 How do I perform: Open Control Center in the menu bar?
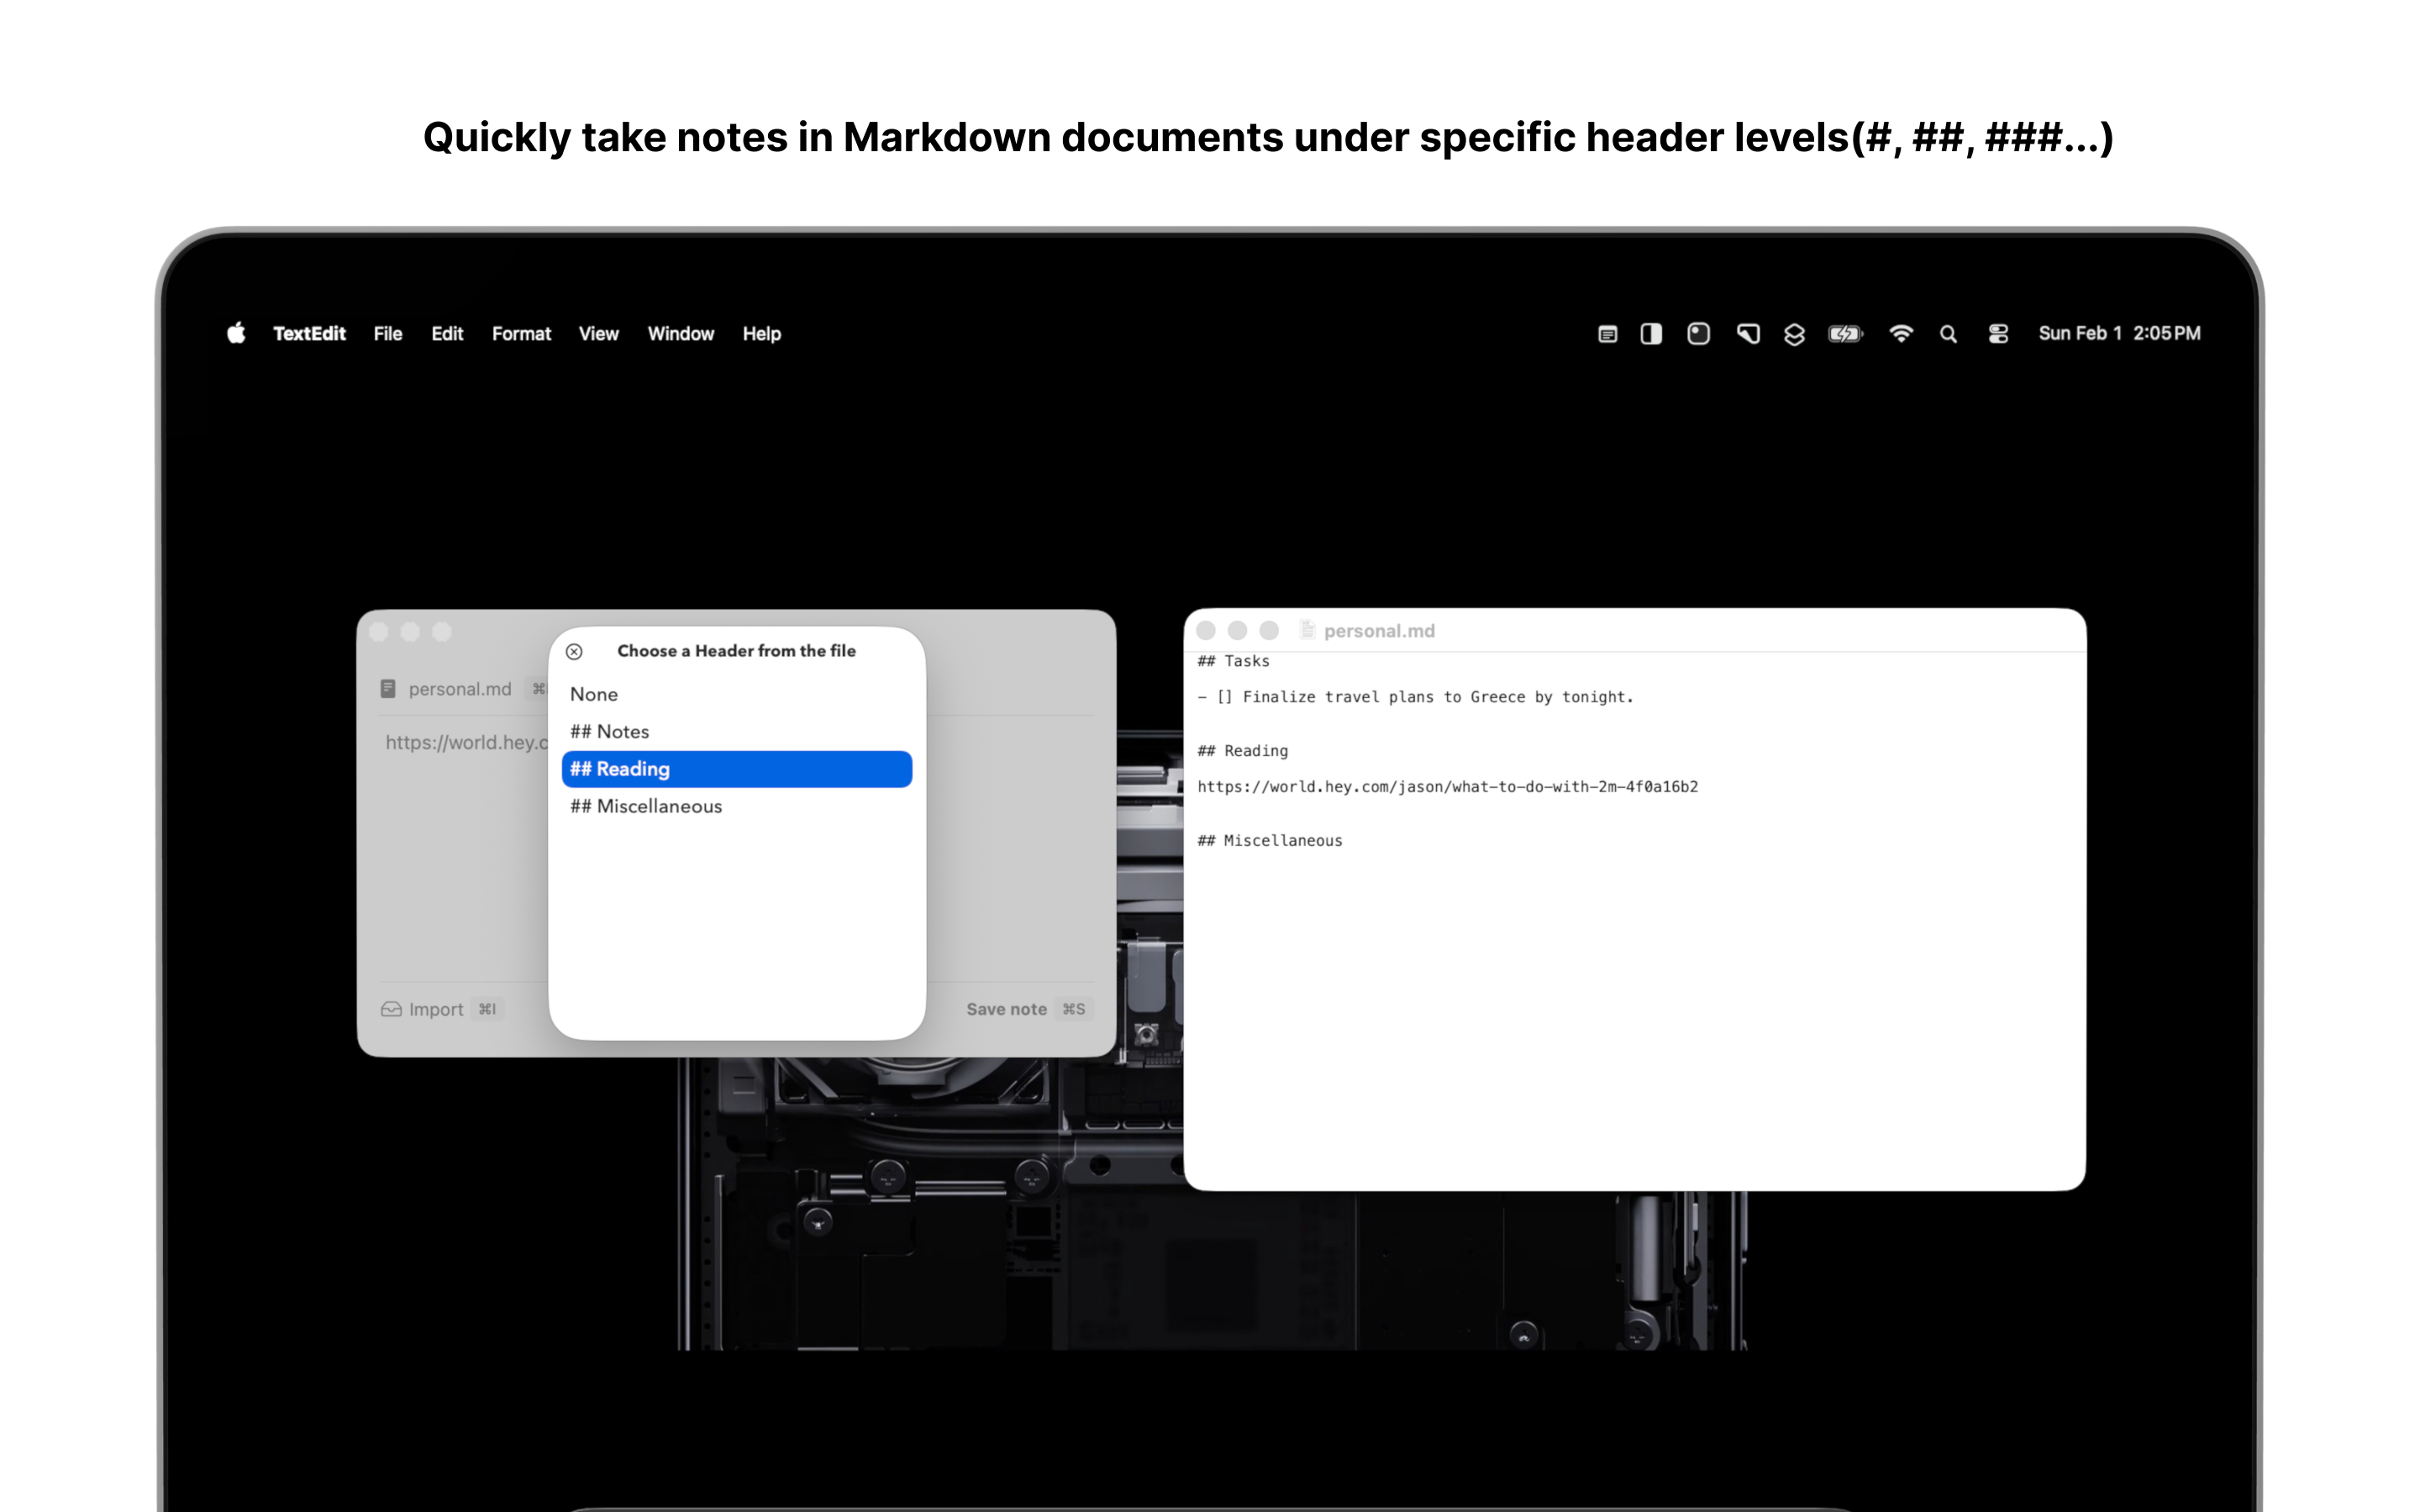click(1997, 334)
